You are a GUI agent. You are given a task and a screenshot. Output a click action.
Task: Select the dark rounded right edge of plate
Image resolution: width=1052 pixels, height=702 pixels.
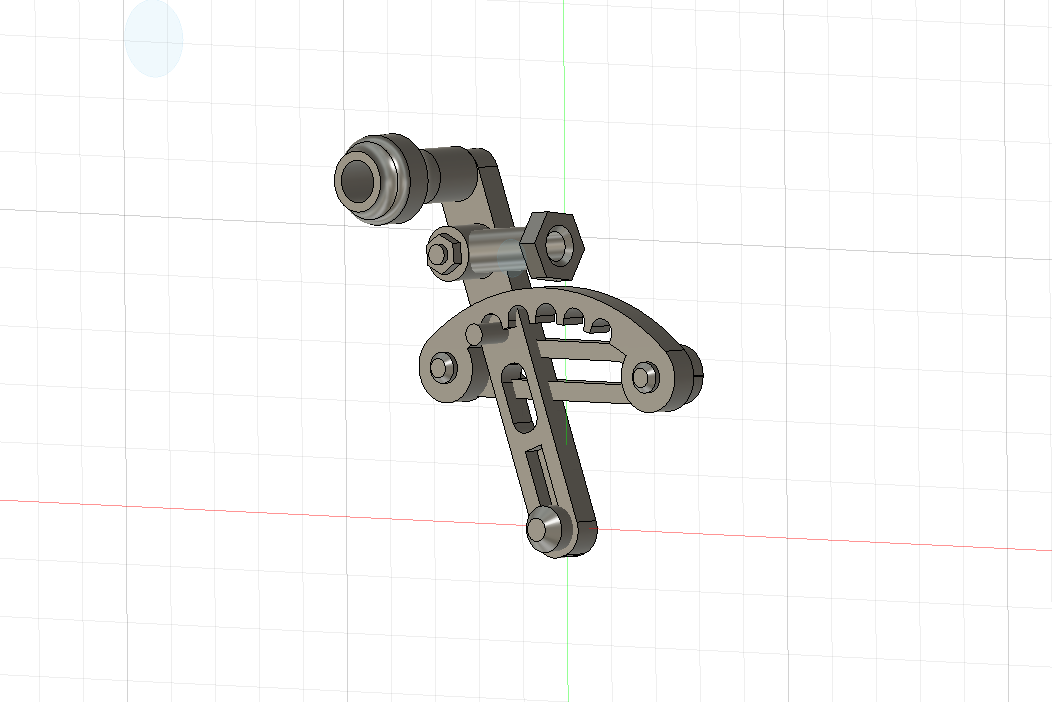[688, 374]
